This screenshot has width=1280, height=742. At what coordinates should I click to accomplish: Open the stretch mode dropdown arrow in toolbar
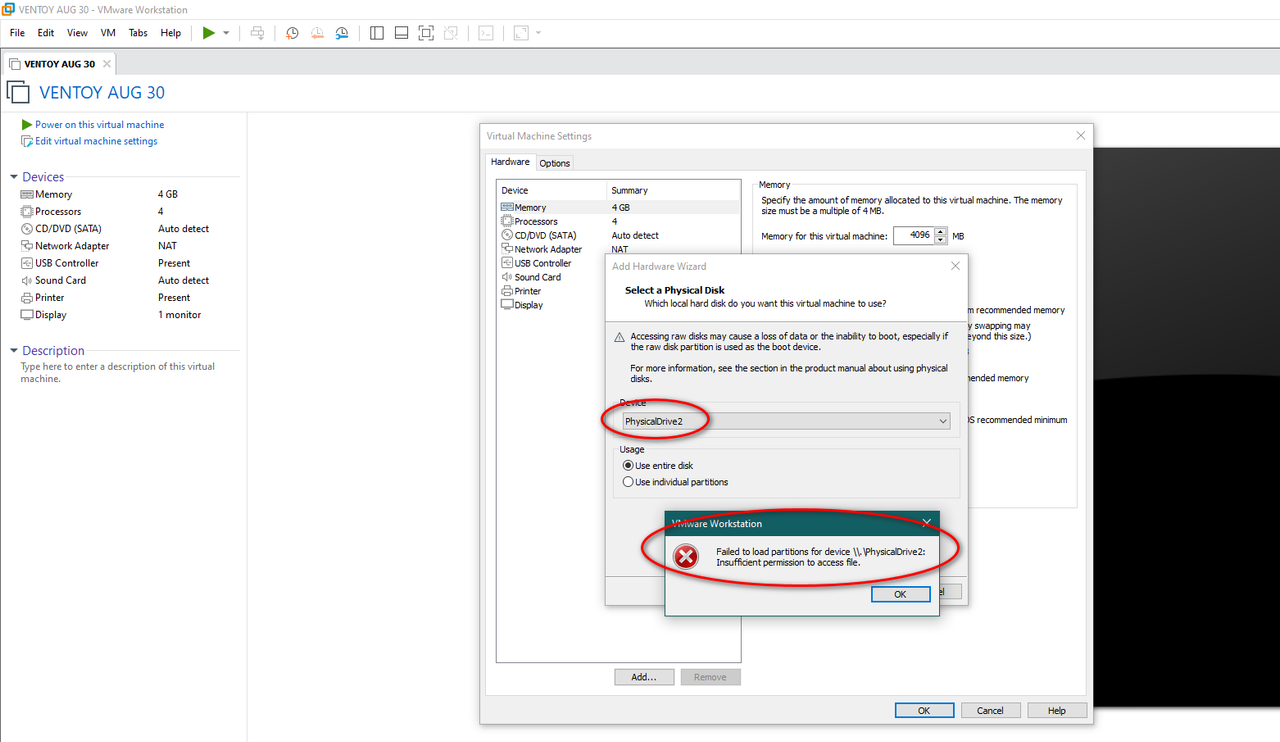(x=539, y=33)
